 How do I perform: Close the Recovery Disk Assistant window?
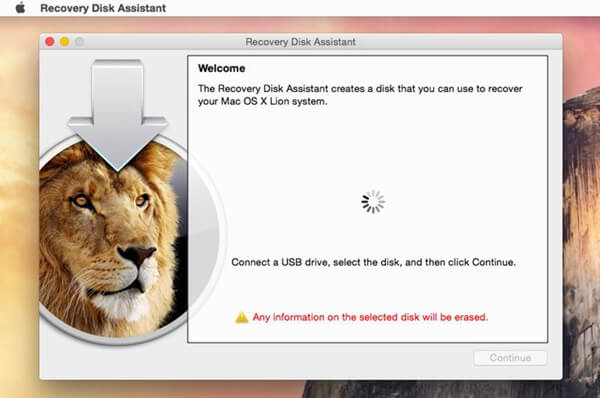pos(50,41)
